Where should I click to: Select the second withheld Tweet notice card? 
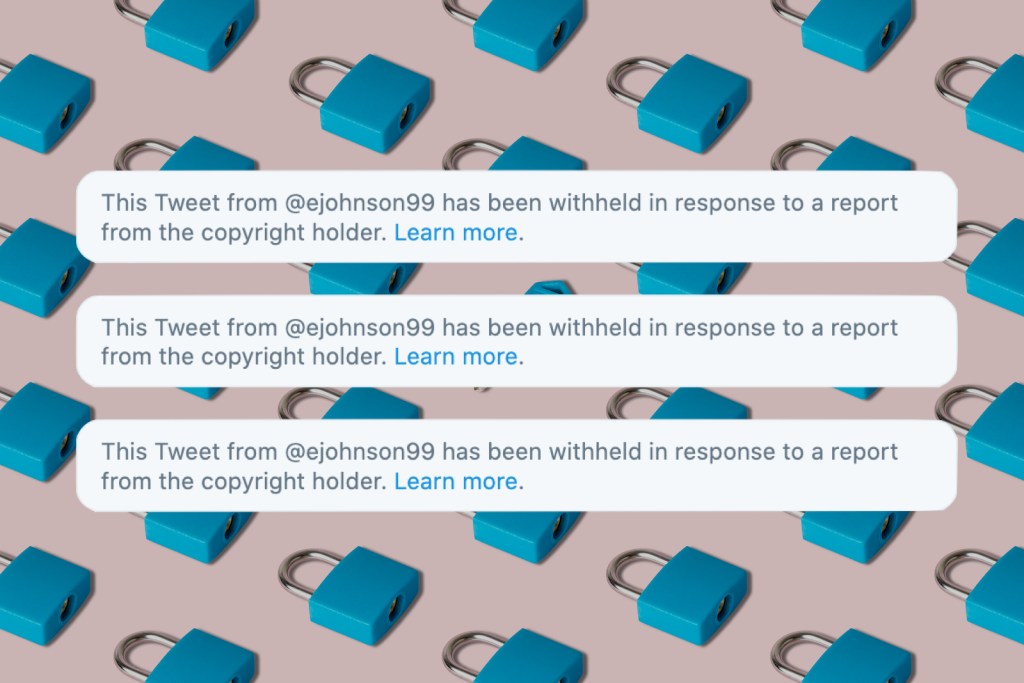(x=517, y=341)
